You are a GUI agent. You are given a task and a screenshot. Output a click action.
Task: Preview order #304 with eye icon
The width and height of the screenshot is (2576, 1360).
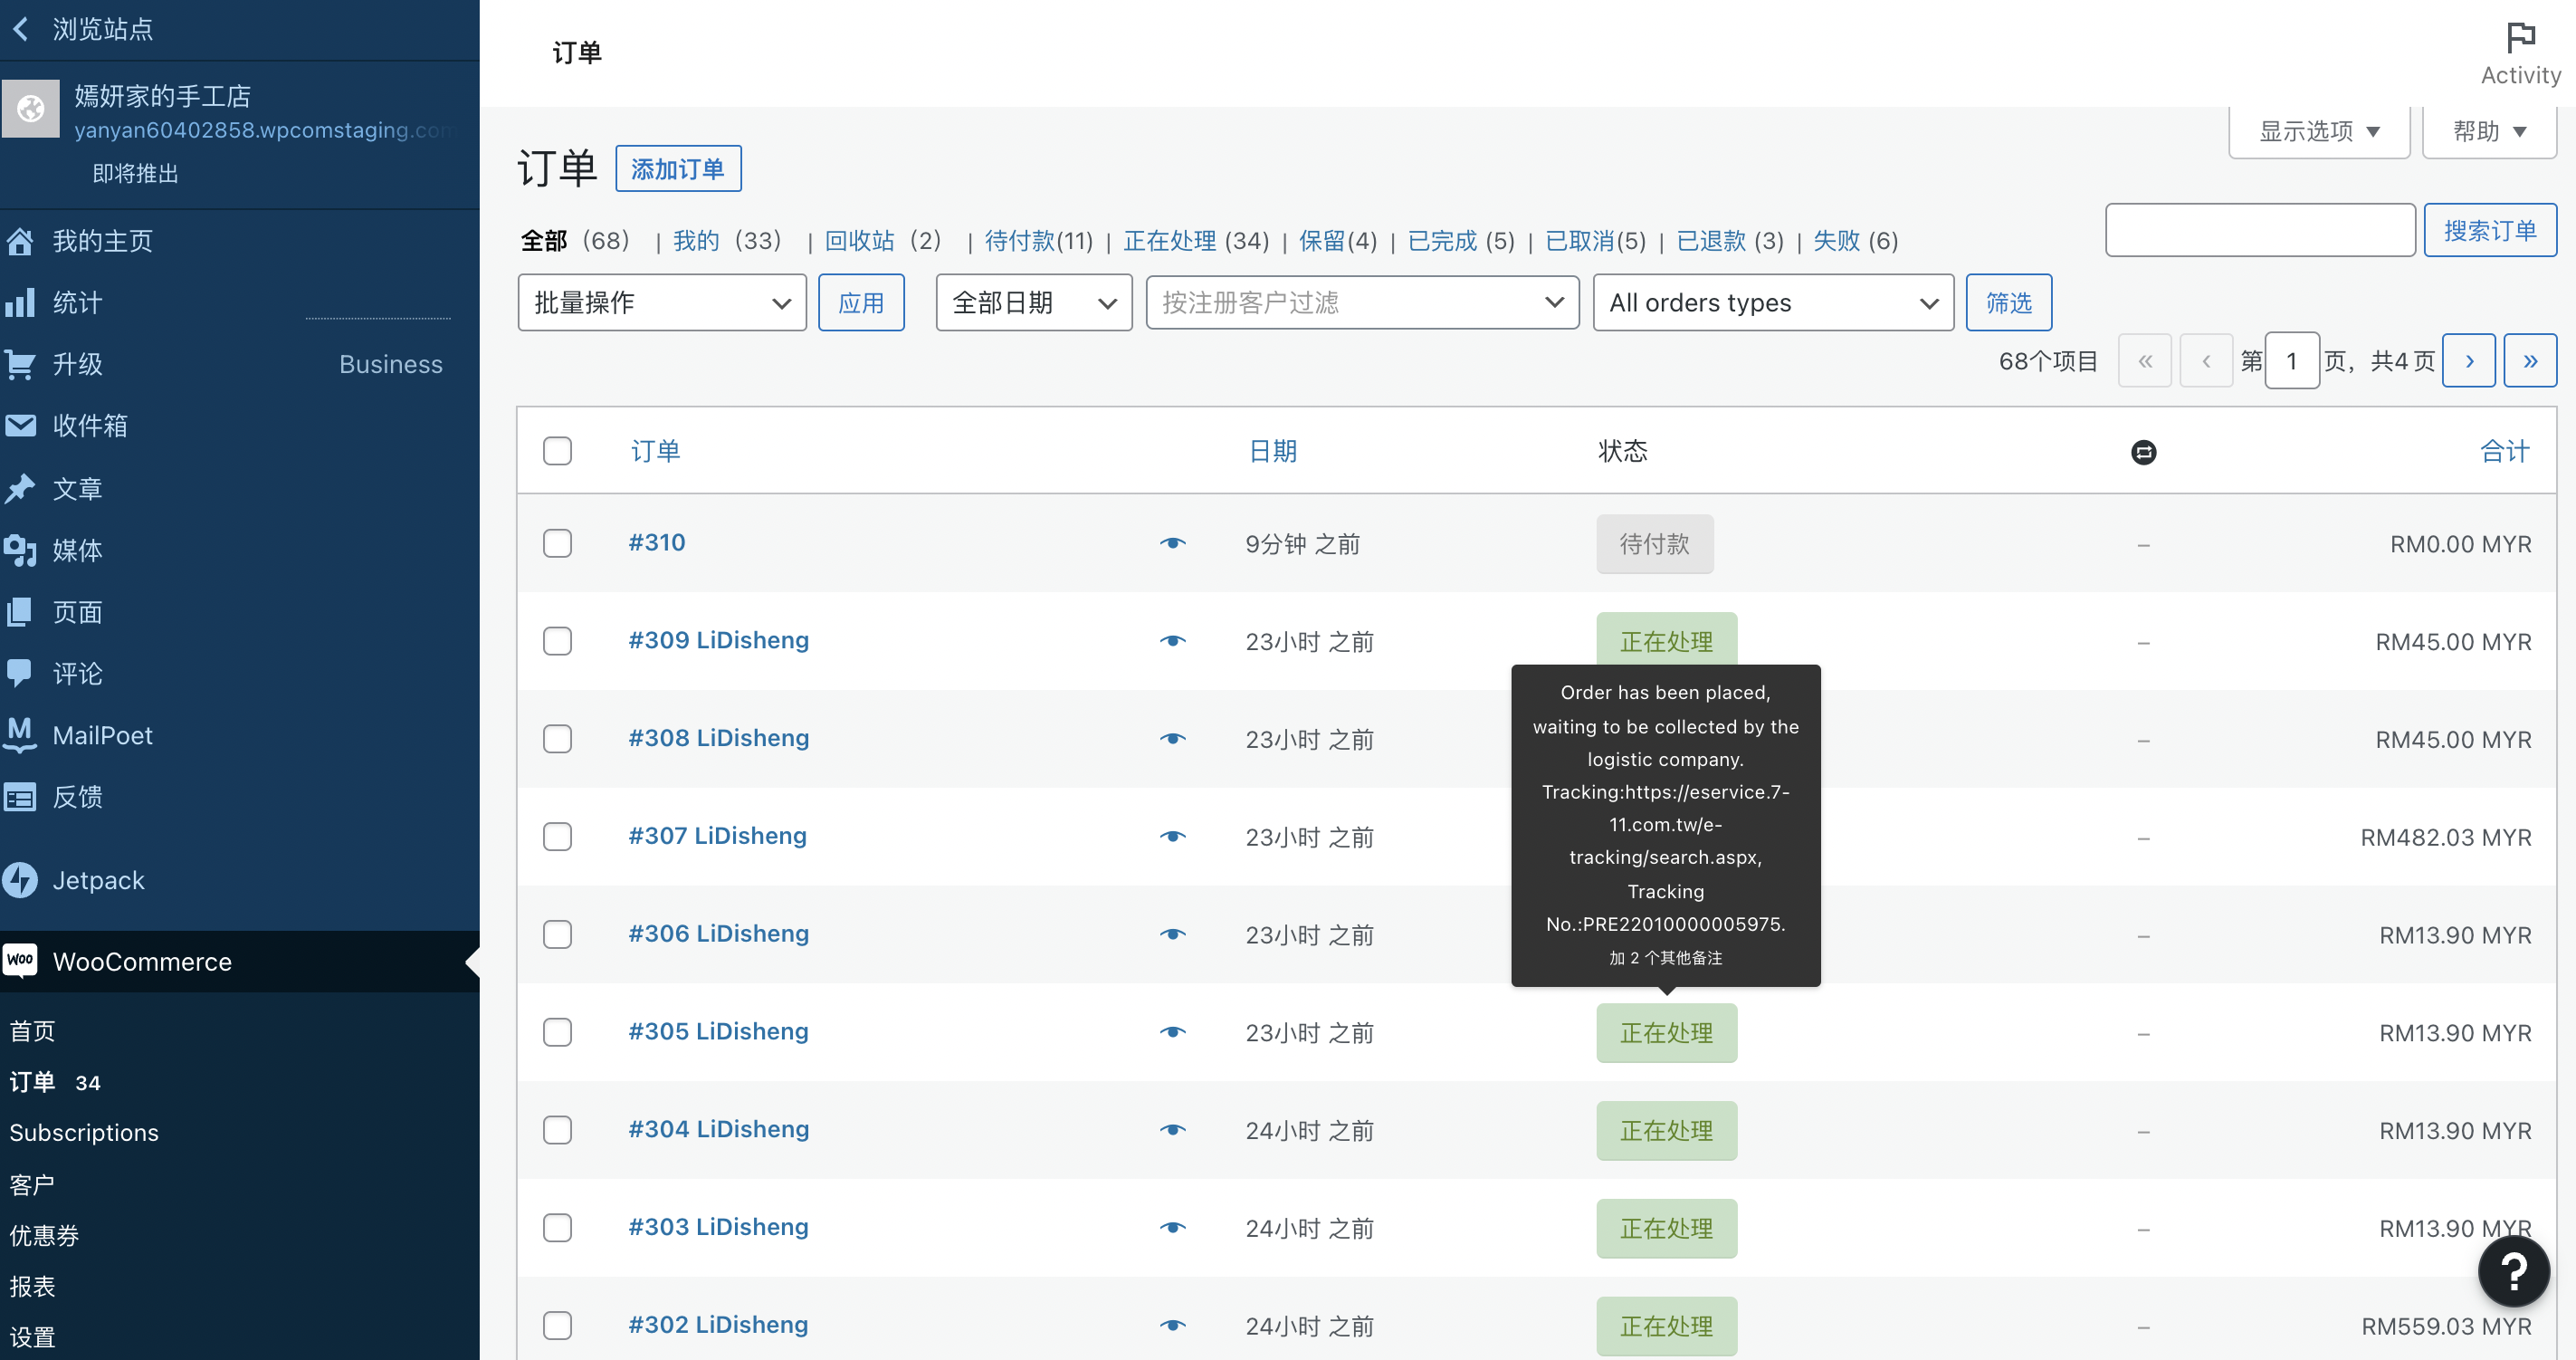[x=1172, y=1130]
